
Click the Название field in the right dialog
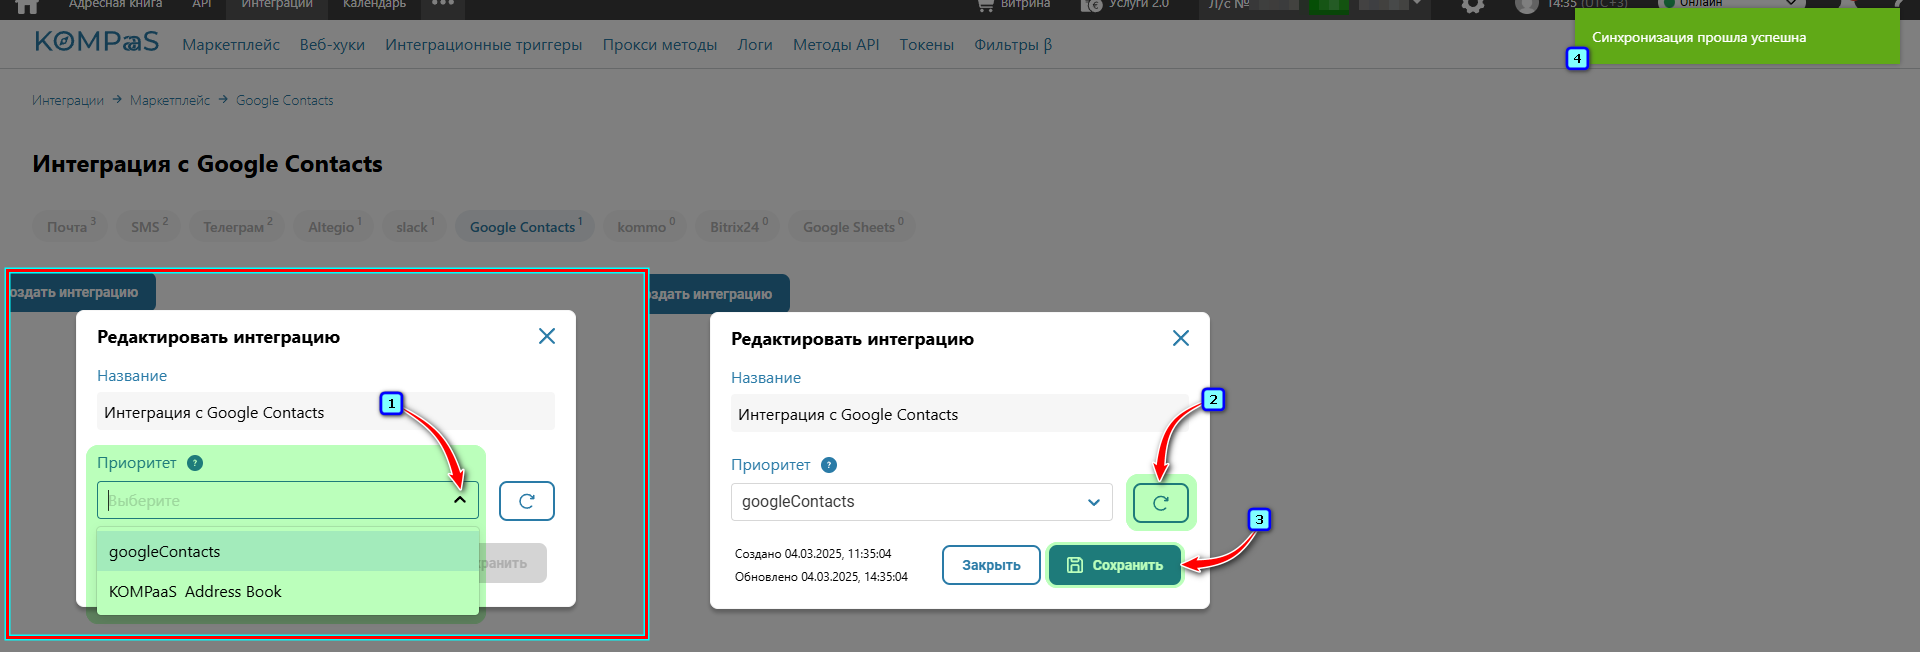tap(960, 414)
